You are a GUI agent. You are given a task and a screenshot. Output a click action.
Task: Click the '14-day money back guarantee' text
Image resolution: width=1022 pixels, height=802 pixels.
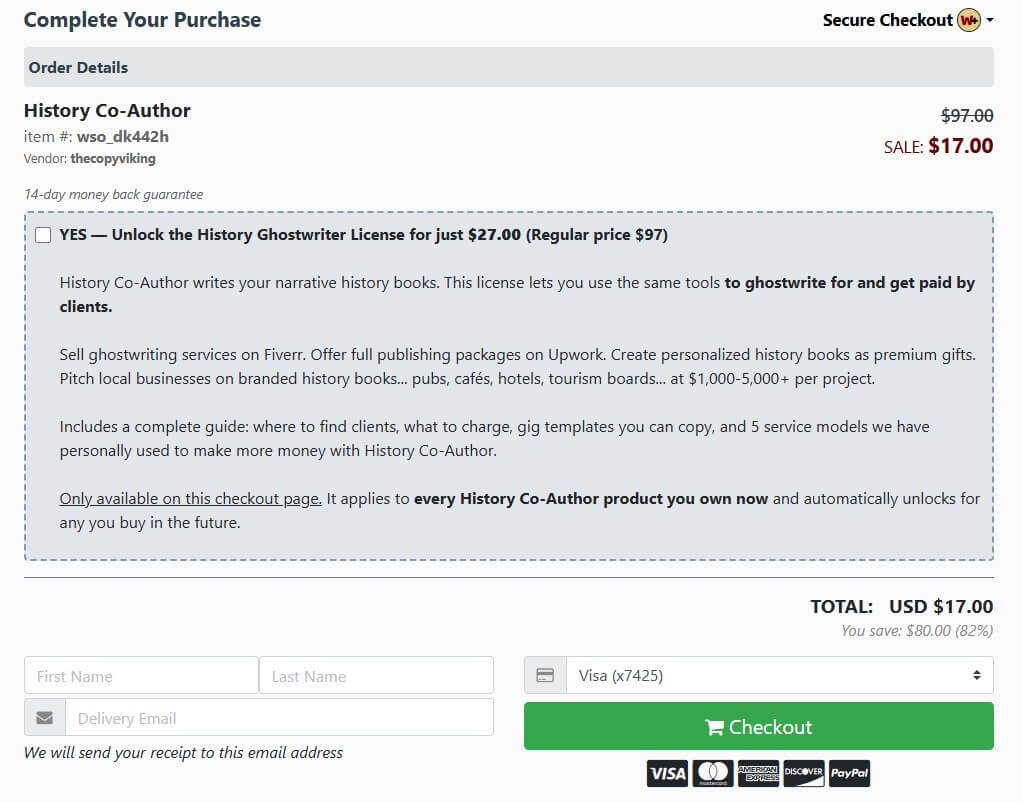pos(113,194)
